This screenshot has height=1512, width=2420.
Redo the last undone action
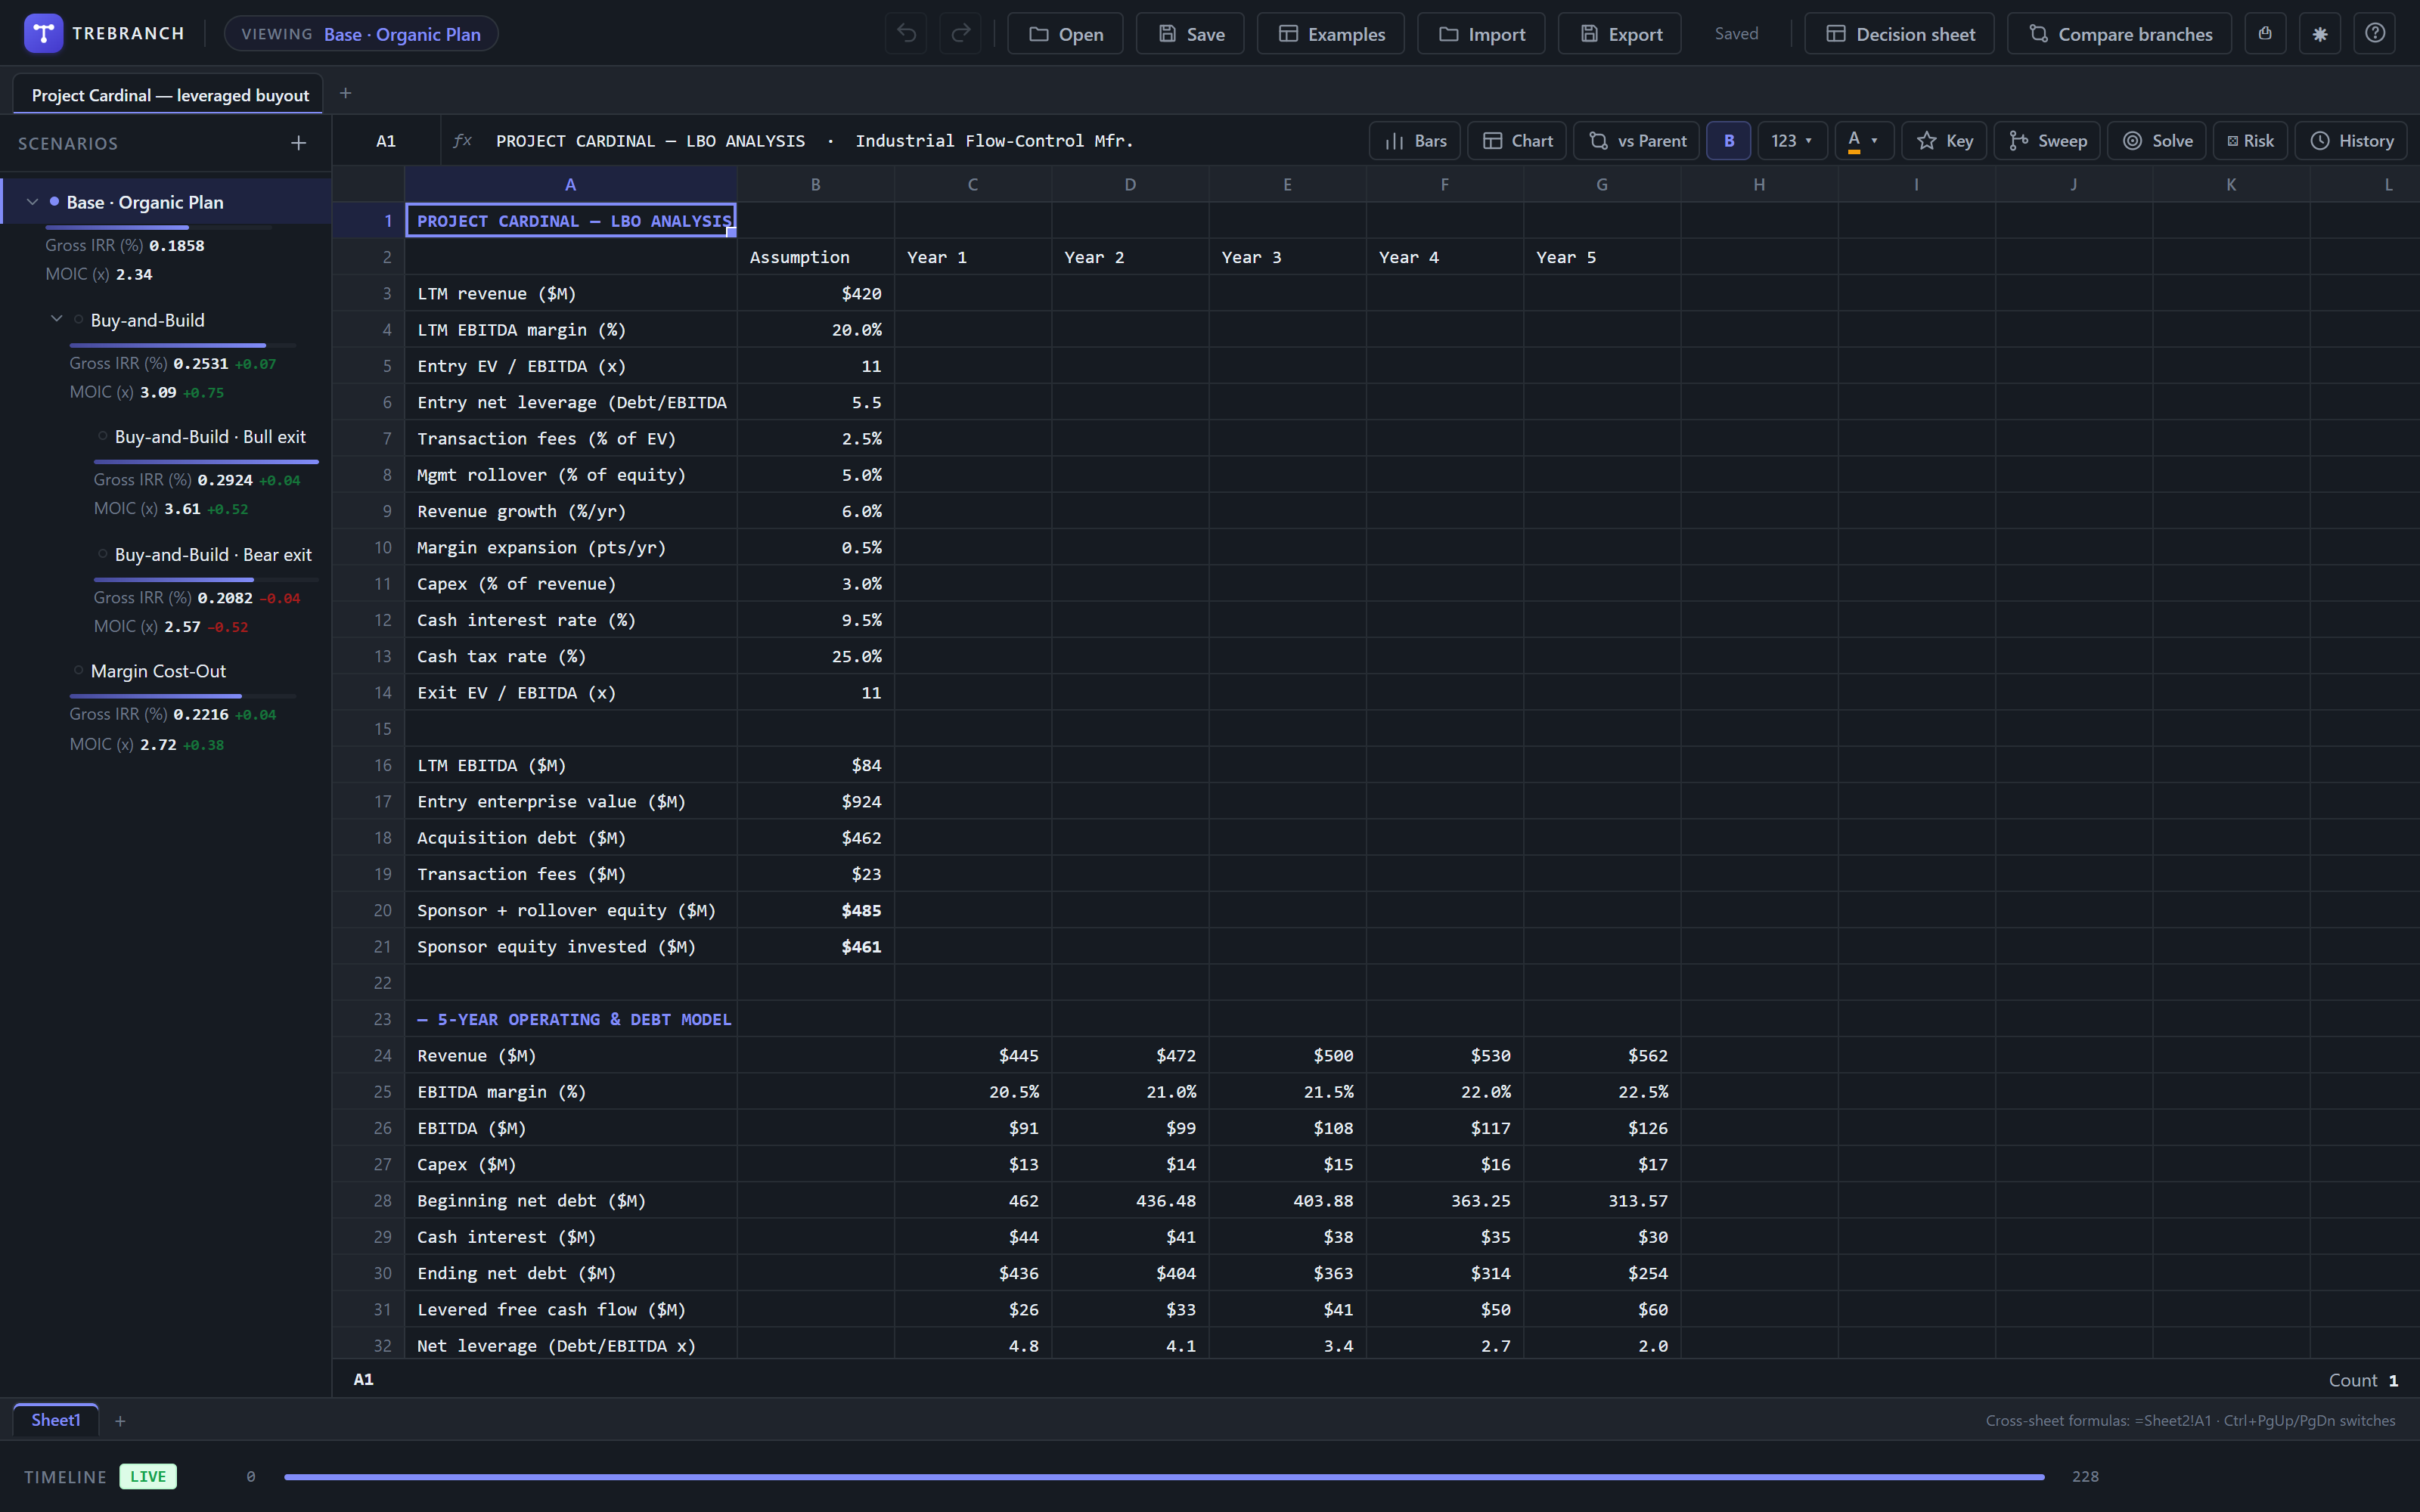960,33
